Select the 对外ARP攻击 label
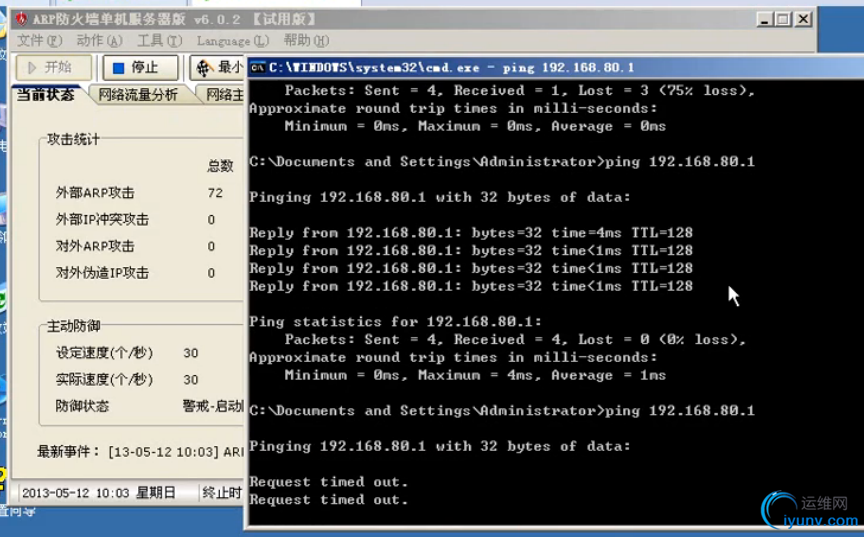The width and height of the screenshot is (864, 537). coord(95,246)
